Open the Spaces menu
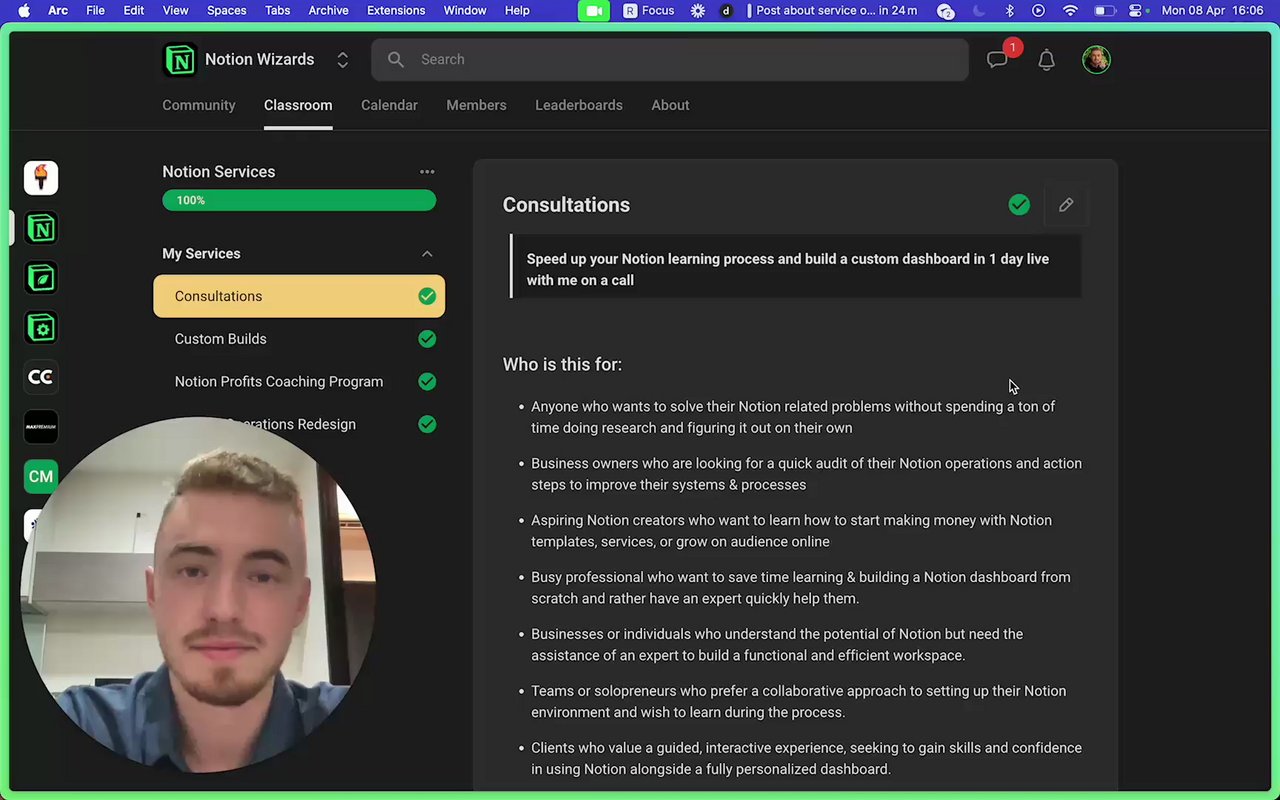The height and width of the screenshot is (800, 1280). (226, 10)
